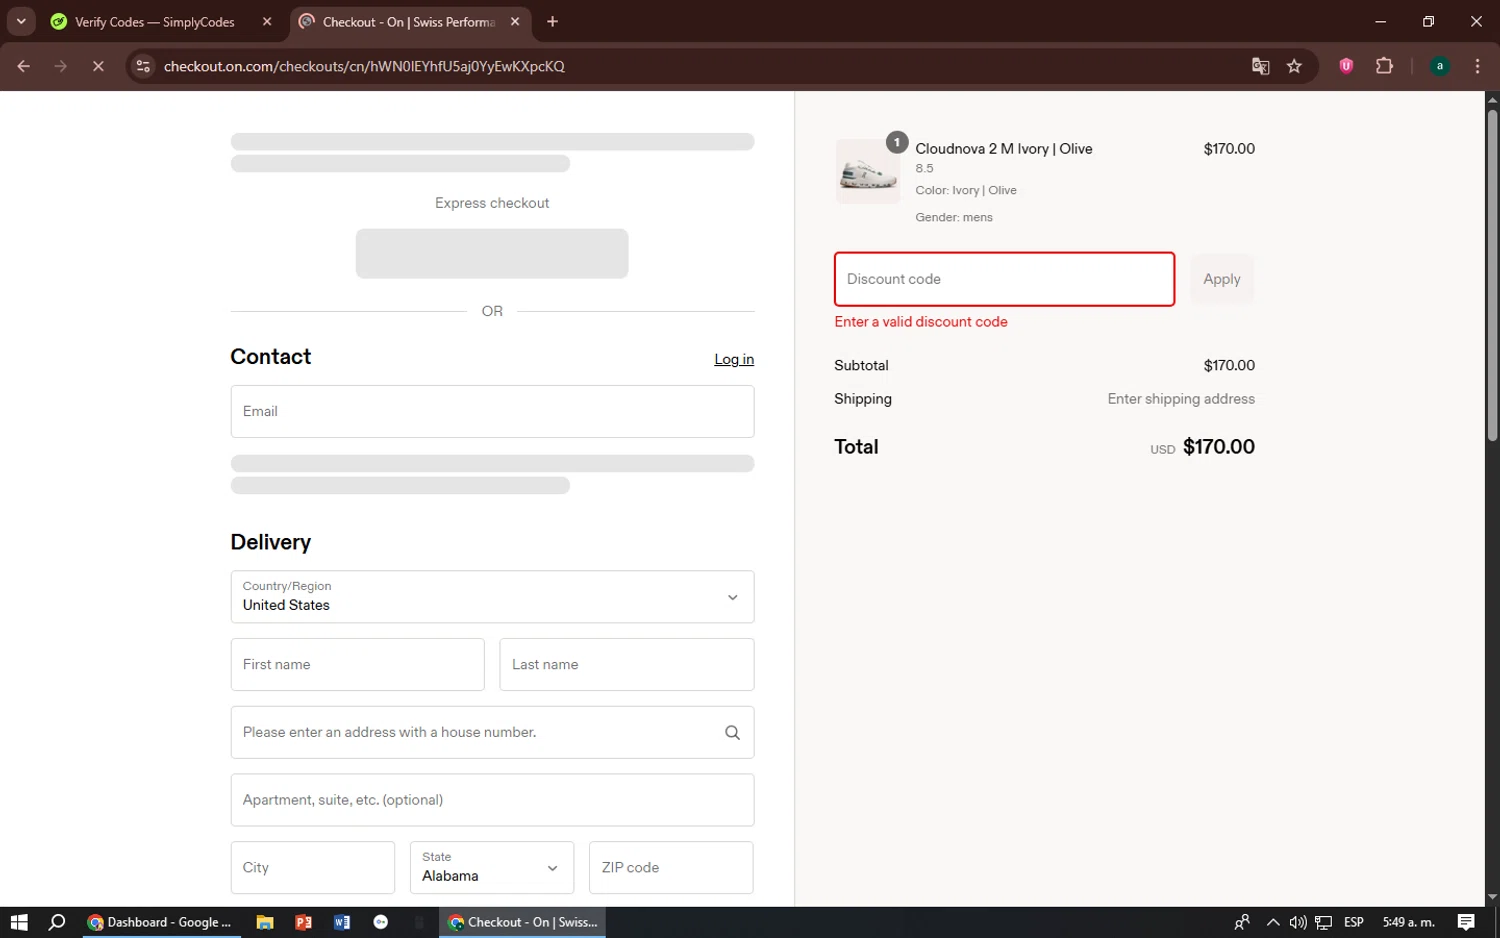Click the quantity badge on shoe thumbnail

coord(897,142)
